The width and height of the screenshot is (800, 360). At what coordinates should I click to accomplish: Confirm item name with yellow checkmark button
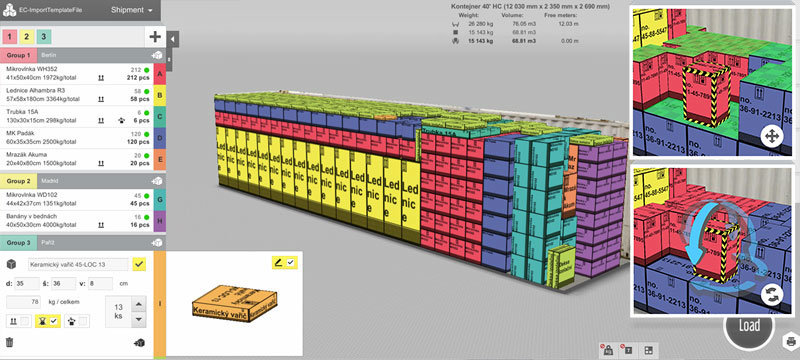(x=139, y=264)
